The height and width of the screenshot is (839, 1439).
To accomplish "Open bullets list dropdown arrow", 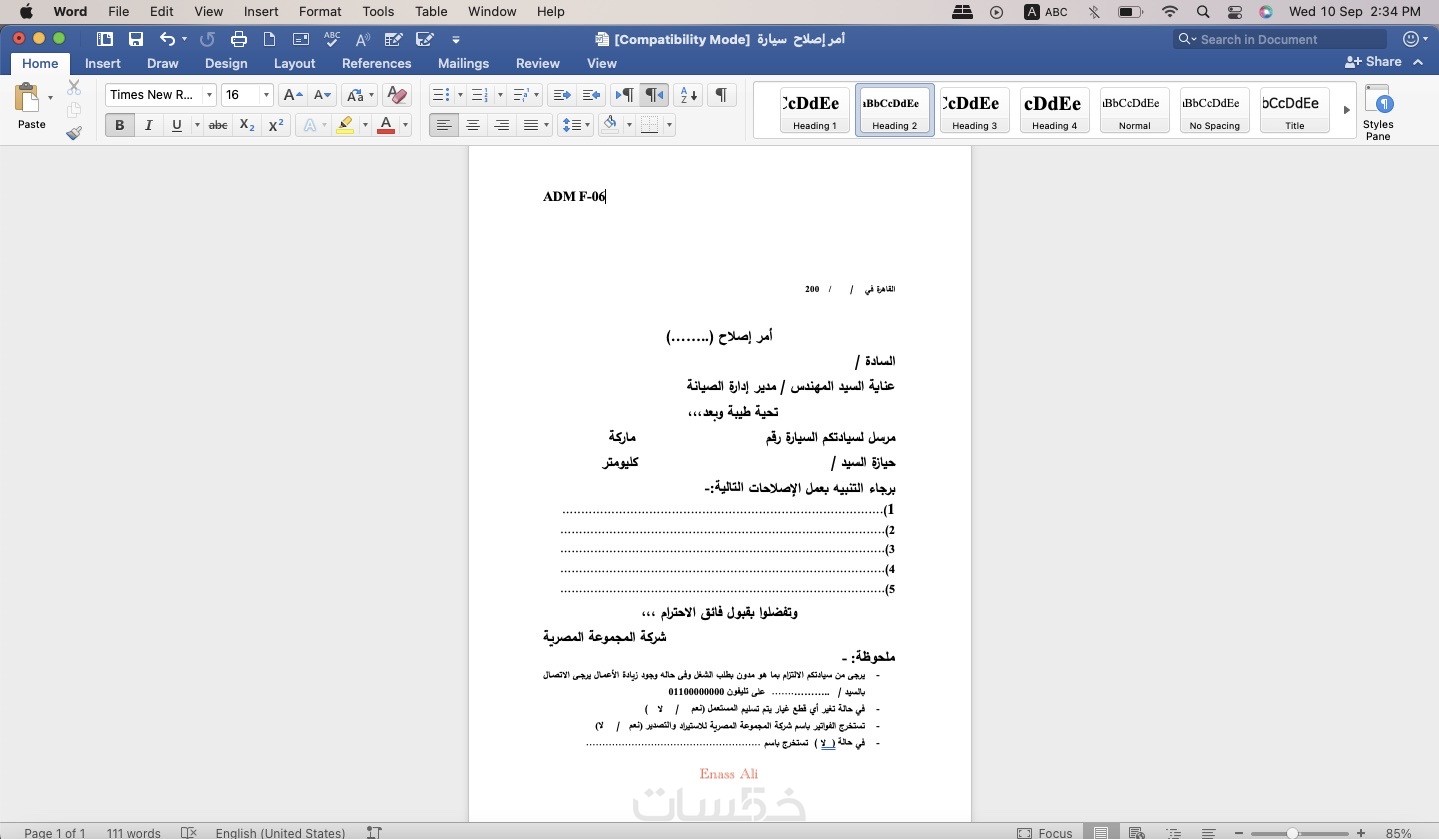I will coord(460,95).
